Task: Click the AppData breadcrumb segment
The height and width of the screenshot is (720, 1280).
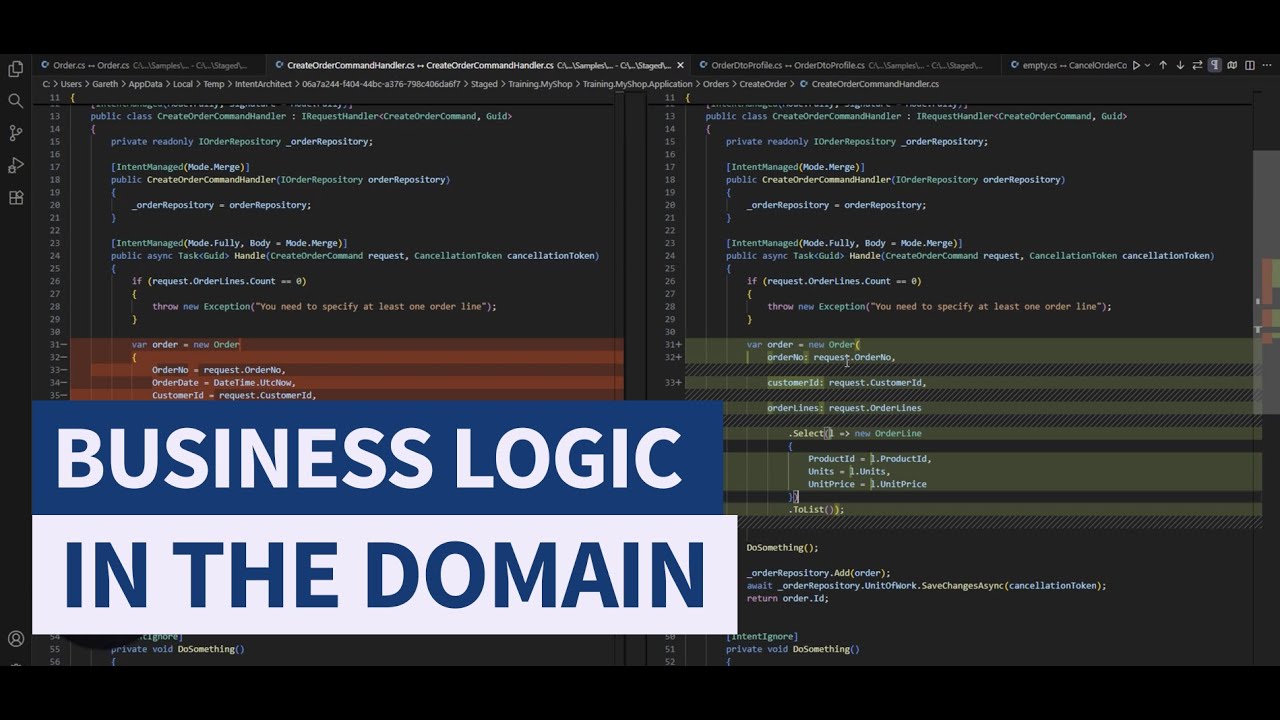Action: 146,84
